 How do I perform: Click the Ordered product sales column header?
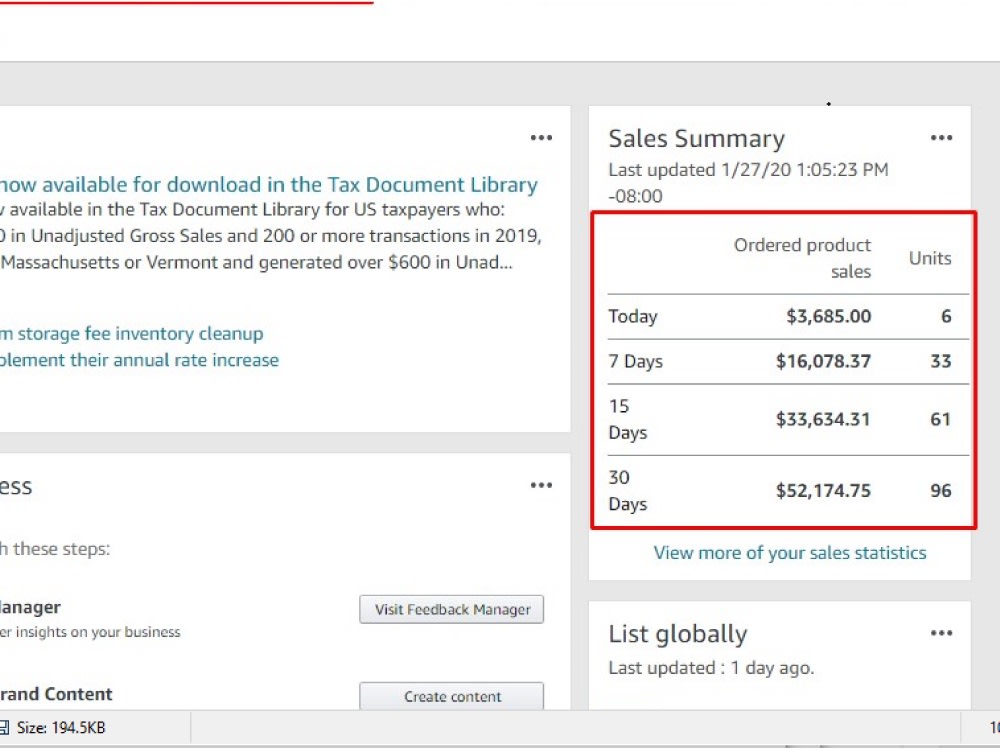click(x=802, y=258)
